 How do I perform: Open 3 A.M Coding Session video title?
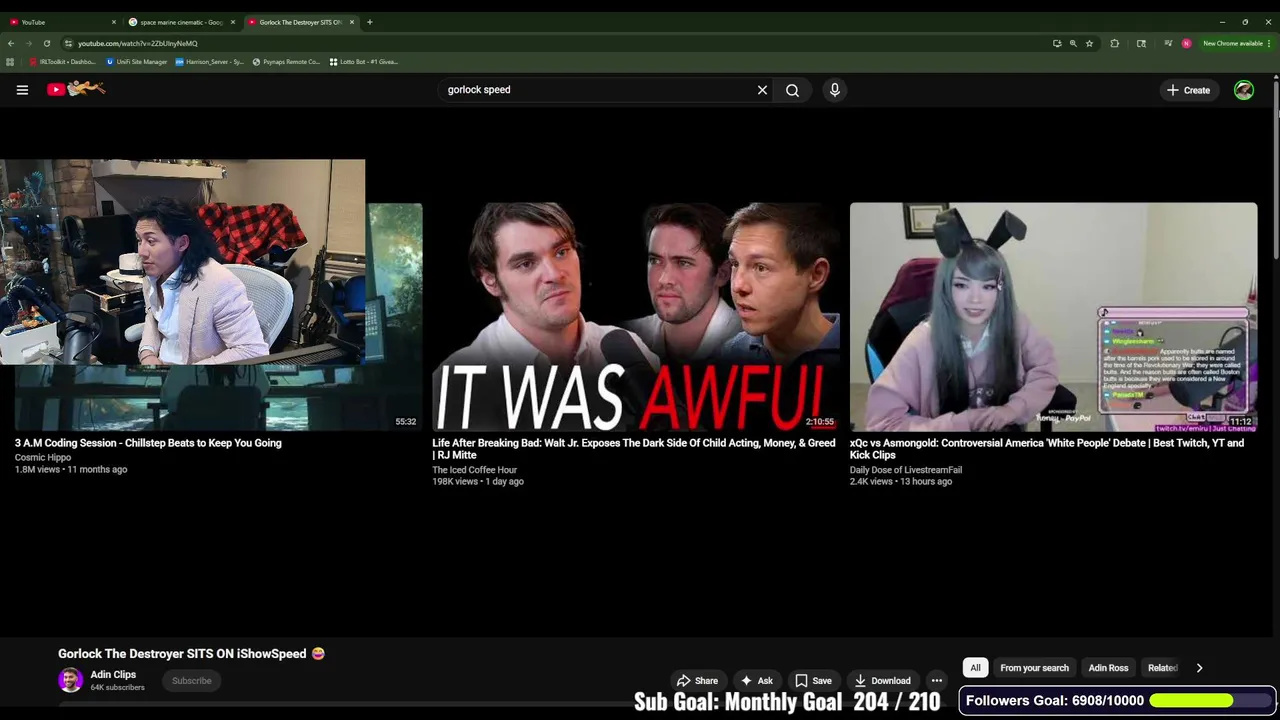[x=148, y=443]
